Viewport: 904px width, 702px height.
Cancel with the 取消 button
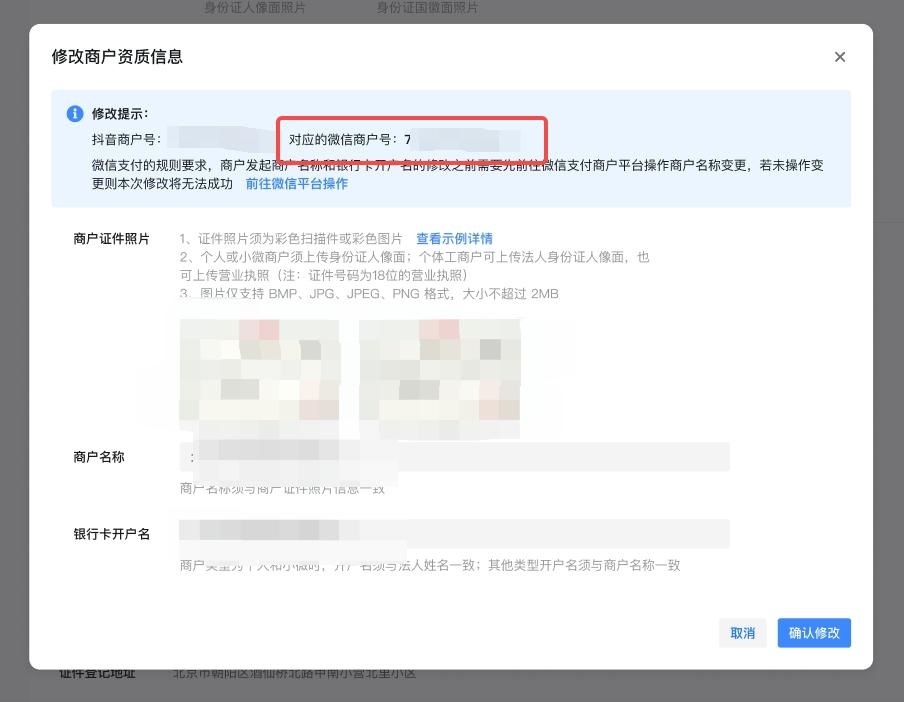[743, 633]
